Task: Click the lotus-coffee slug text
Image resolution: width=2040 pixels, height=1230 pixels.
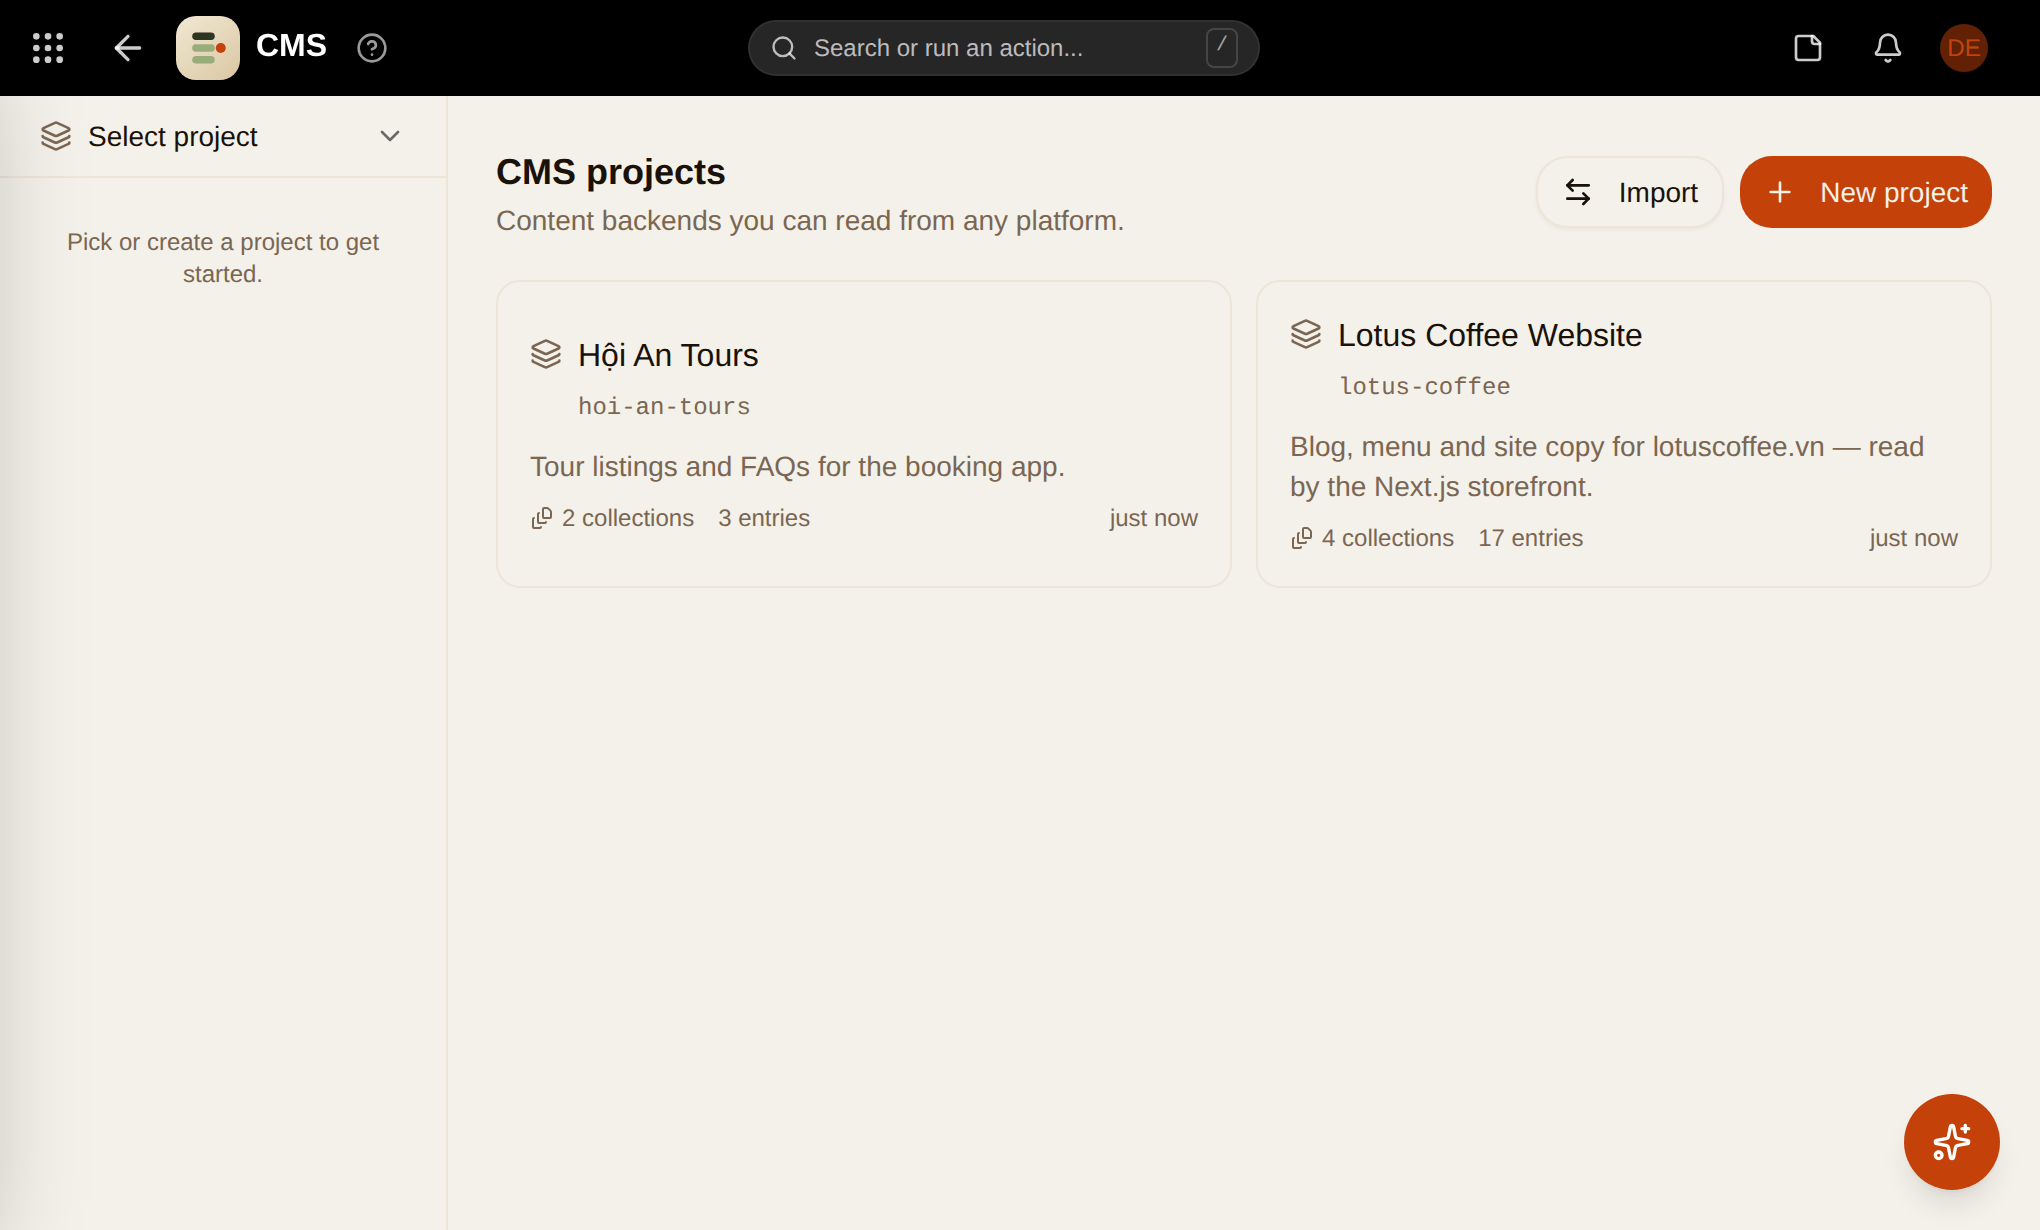Action: [1425, 386]
